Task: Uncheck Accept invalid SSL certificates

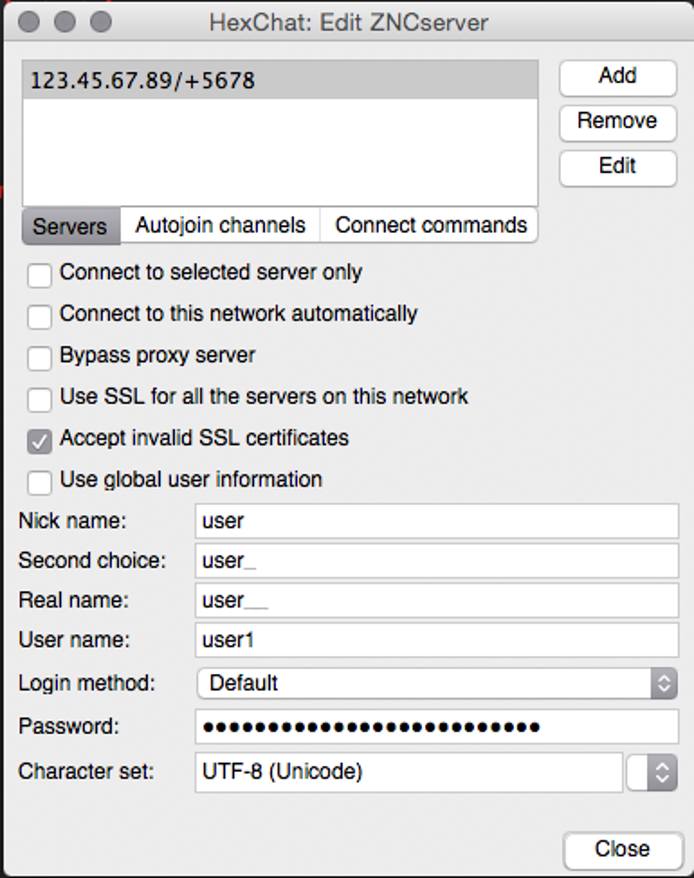Action: click(40, 441)
